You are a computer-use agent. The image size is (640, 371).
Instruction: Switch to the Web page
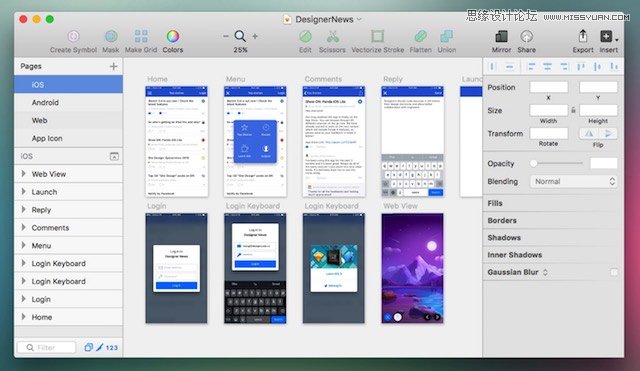tap(68, 120)
